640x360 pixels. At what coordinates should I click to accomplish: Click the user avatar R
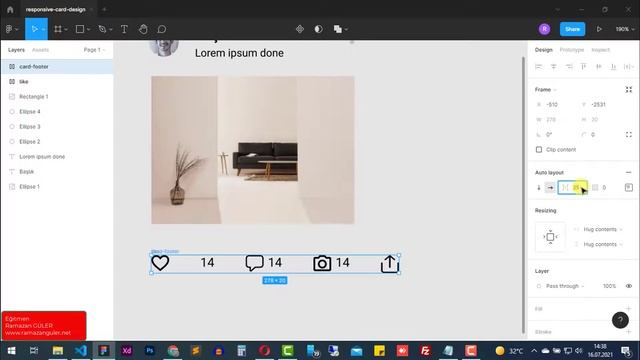(x=544, y=29)
